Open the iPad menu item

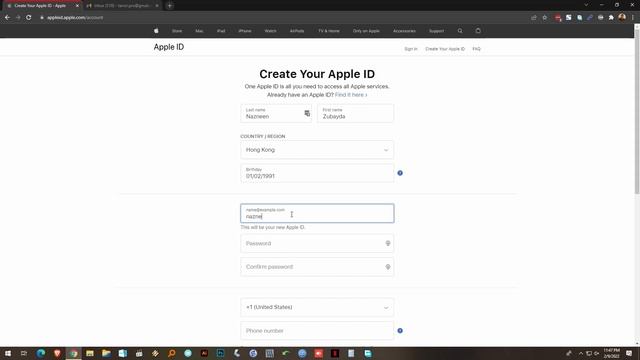(221, 31)
